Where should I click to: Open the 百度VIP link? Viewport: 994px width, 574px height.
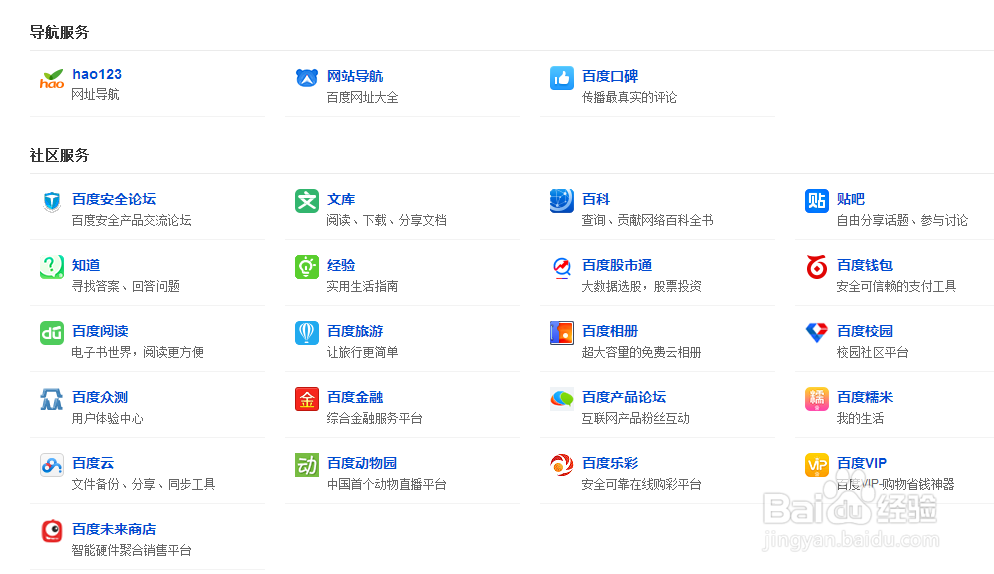(x=862, y=463)
